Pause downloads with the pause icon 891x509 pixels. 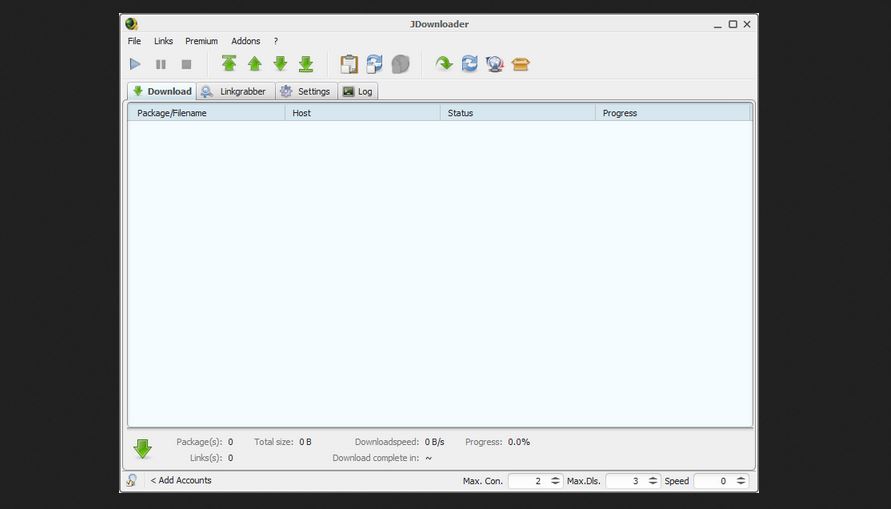pyautogui.click(x=161, y=64)
